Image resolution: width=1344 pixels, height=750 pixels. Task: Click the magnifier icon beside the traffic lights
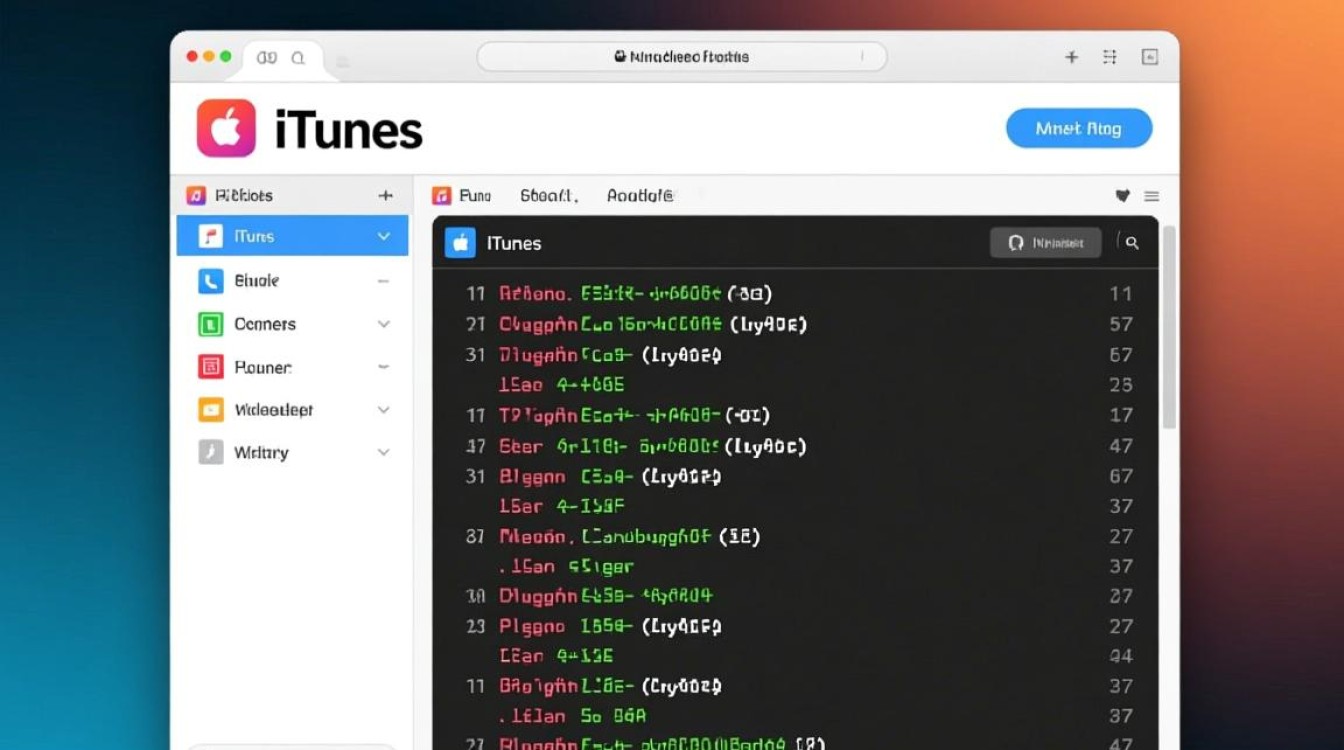(298, 58)
